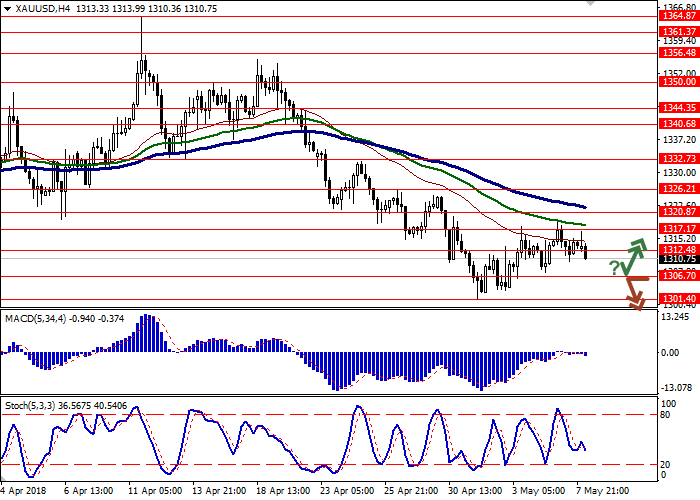This screenshot has width=700, height=500.
Task: Click the MACD 0.00 scale value
Action: [672, 353]
